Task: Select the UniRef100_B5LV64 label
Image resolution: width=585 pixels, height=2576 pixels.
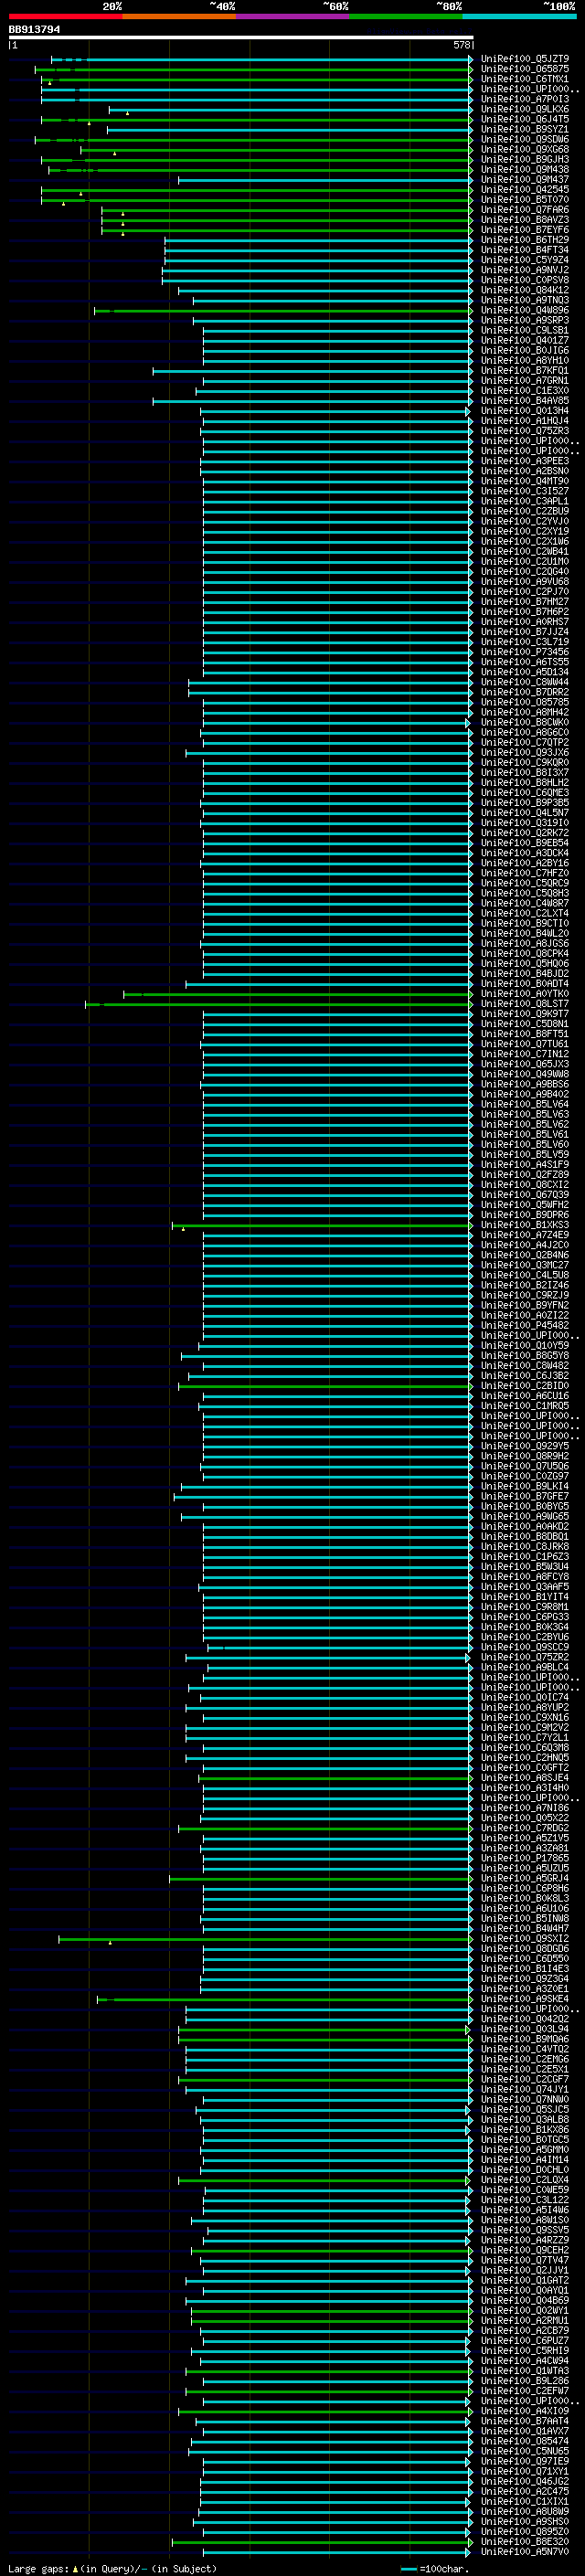Action: [524, 1104]
